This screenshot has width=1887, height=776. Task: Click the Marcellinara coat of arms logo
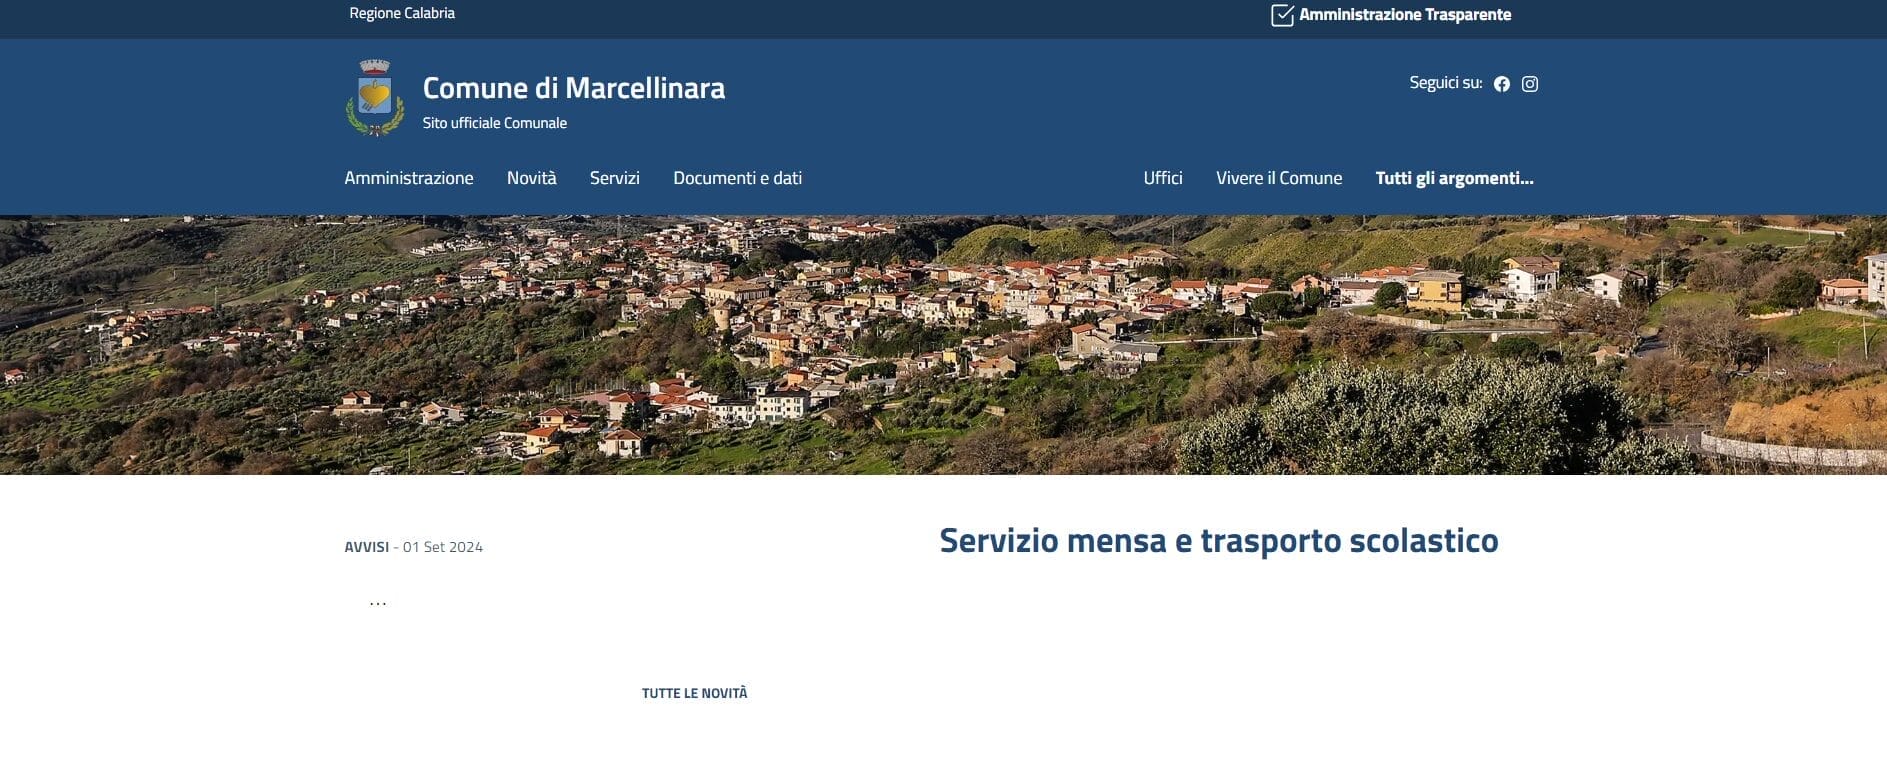375,97
